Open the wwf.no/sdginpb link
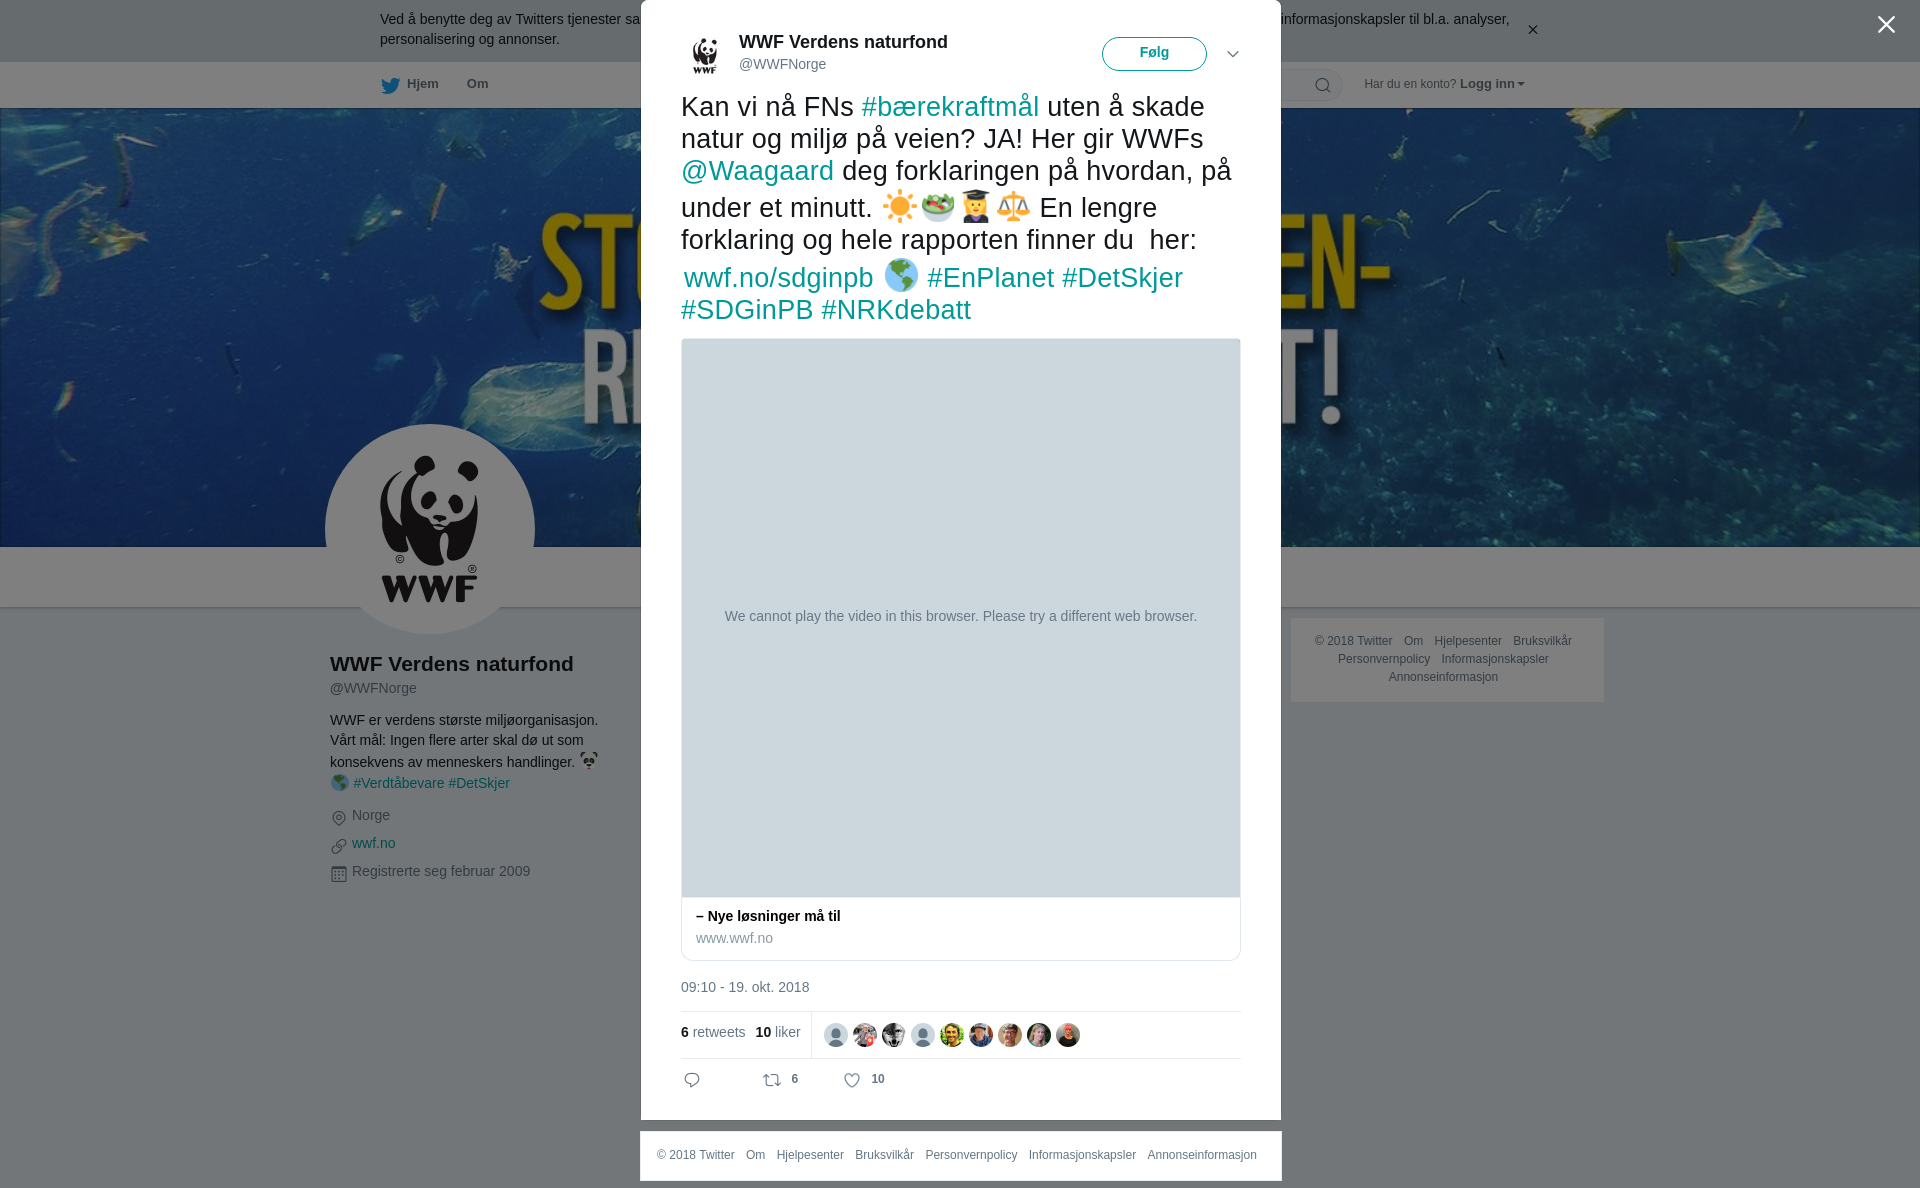Viewport: 1920px width, 1188px height. pos(778,278)
